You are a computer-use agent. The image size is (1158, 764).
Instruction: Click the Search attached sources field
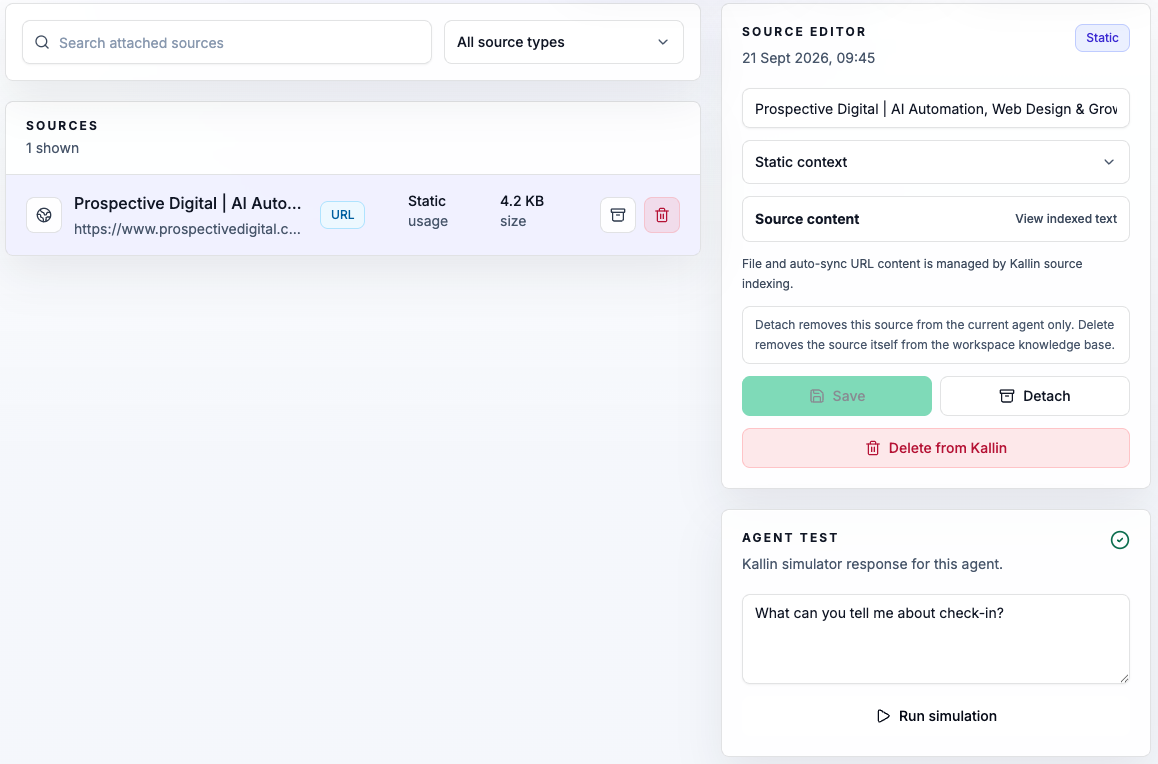(x=227, y=42)
